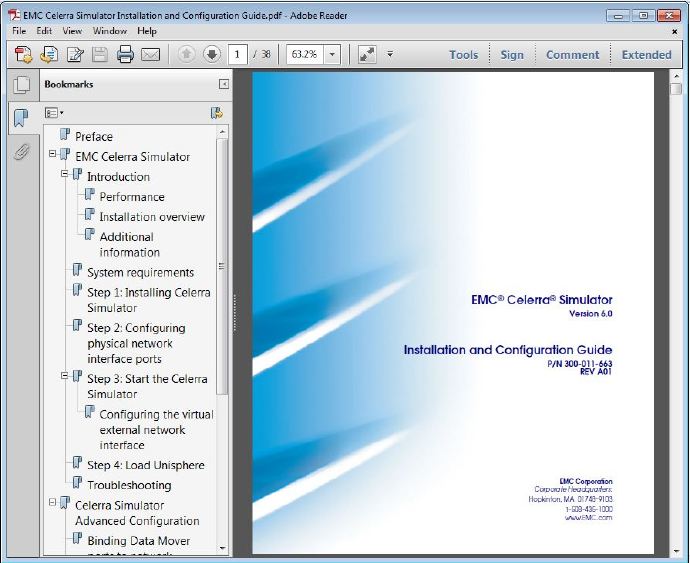Click the Performance bookmark icon

click(89, 195)
